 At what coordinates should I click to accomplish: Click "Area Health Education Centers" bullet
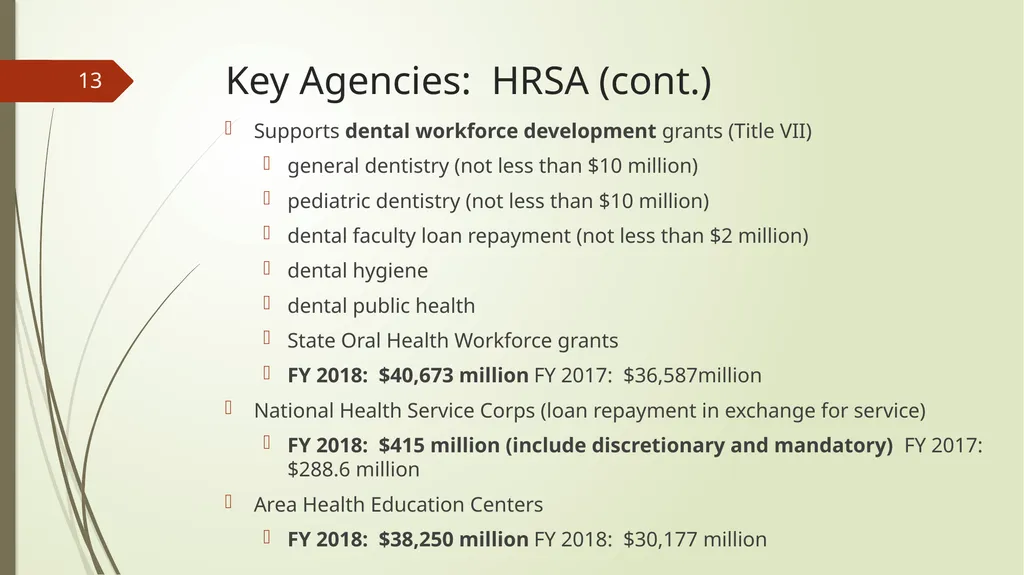tap(398, 504)
